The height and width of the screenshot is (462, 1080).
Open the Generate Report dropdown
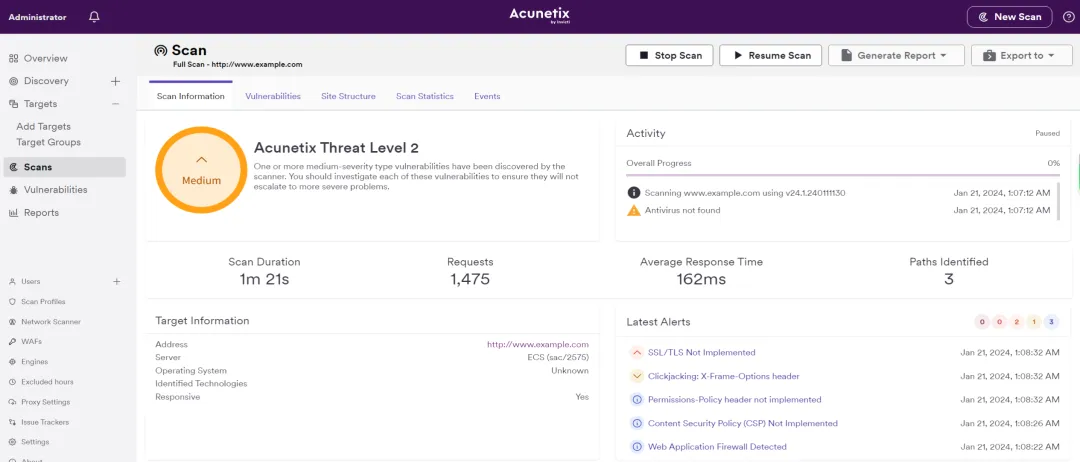coord(896,56)
